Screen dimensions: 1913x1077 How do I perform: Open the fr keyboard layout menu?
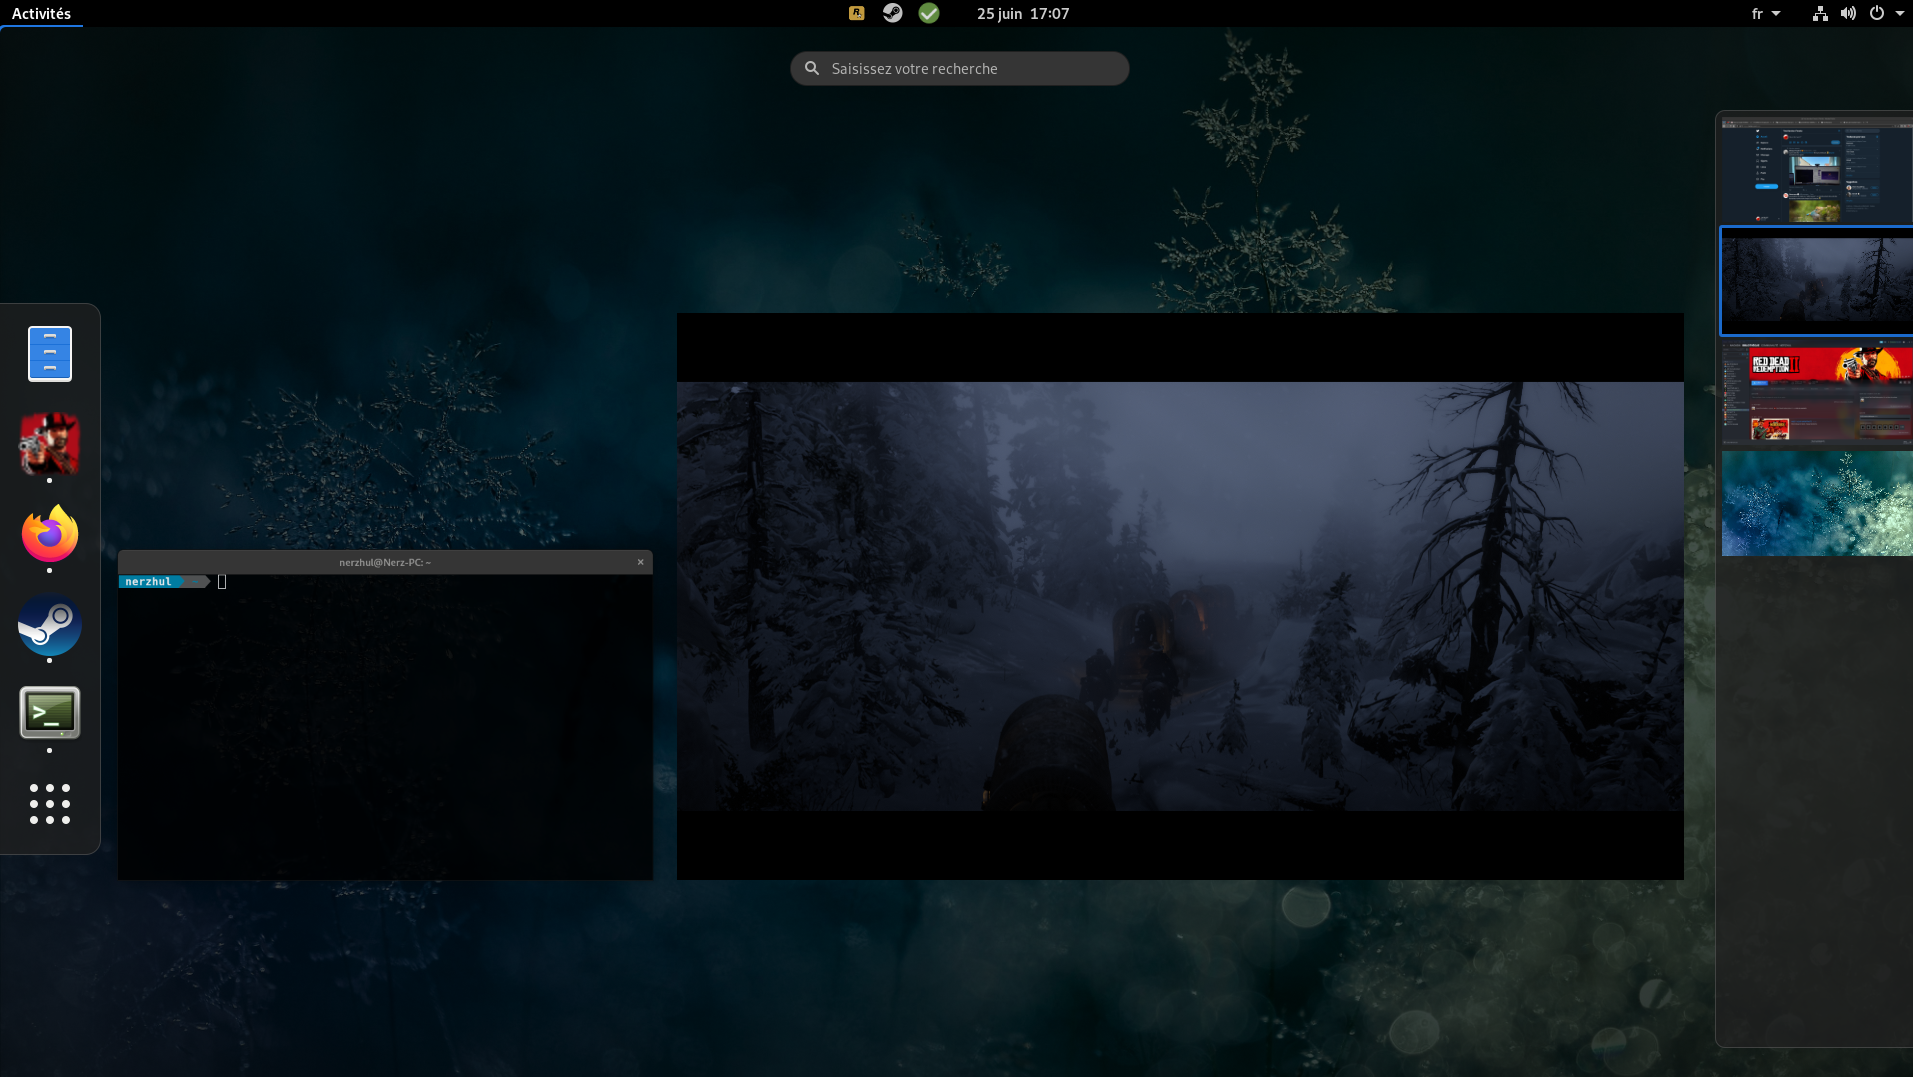click(x=1766, y=13)
